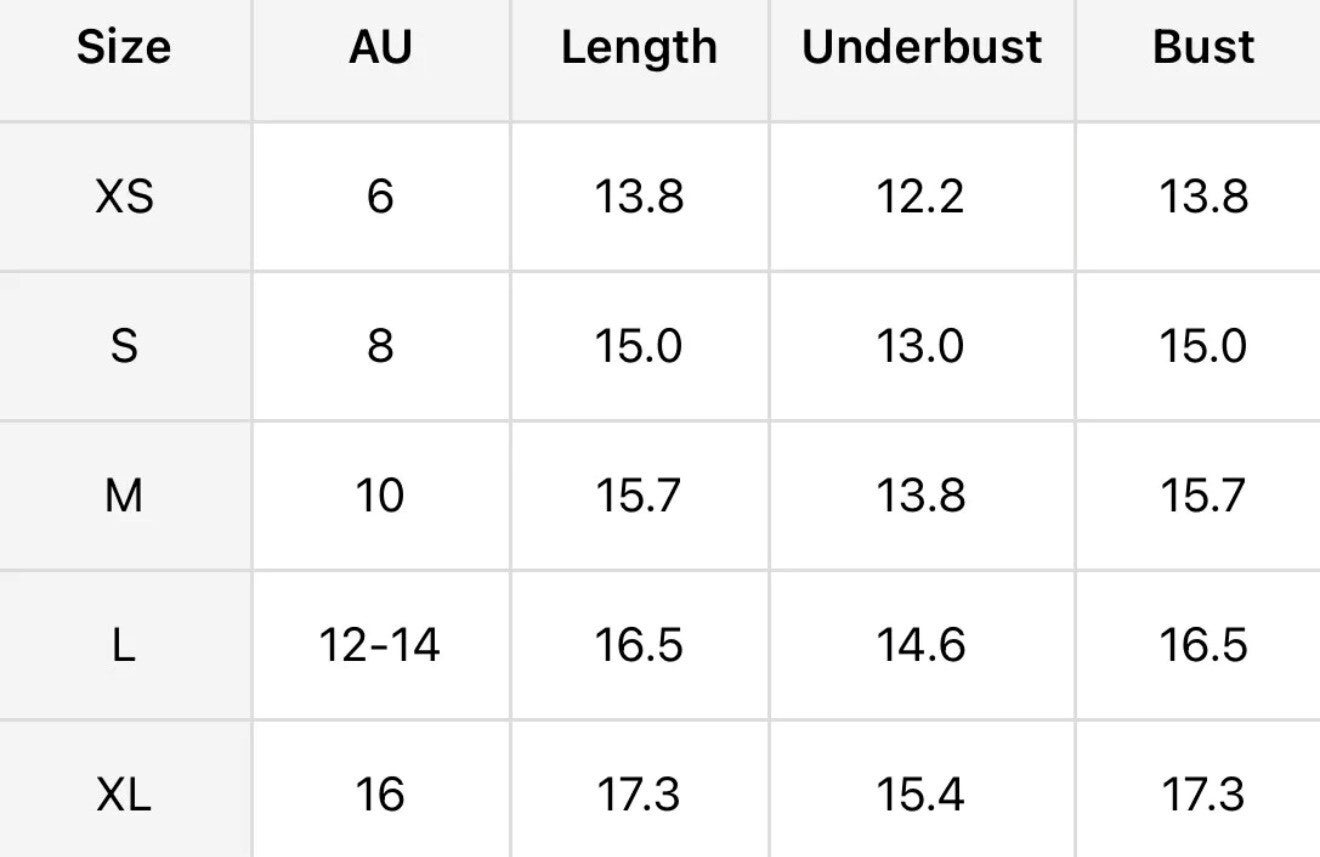Image resolution: width=1320 pixels, height=857 pixels.
Task: Click the Underbust 12.2 cell
Action: coord(921,196)
